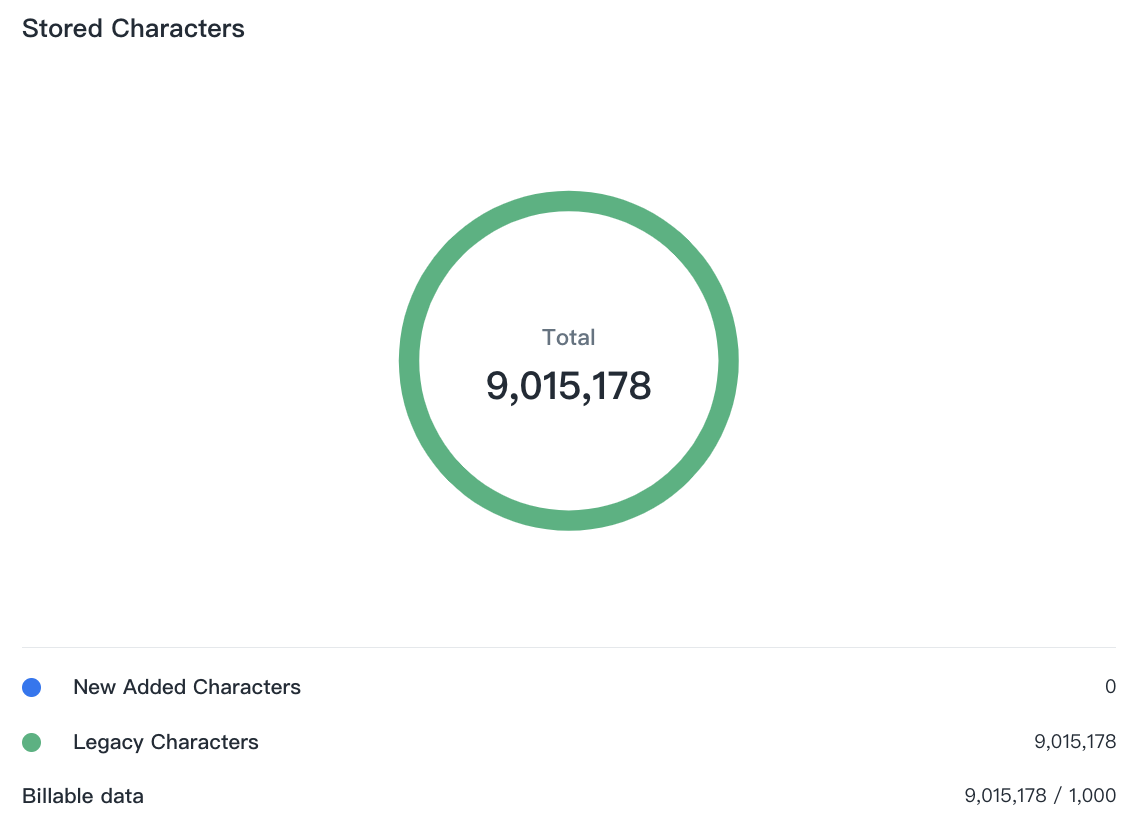Image resolution: width=1142 pixels, height=828 pixels.
Task: Select the "Stored Characters" panel title
Action: (133, 29)
